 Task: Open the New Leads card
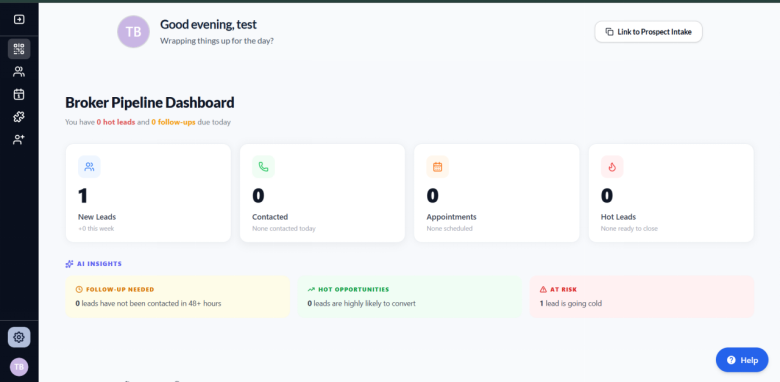click(148, 193)
